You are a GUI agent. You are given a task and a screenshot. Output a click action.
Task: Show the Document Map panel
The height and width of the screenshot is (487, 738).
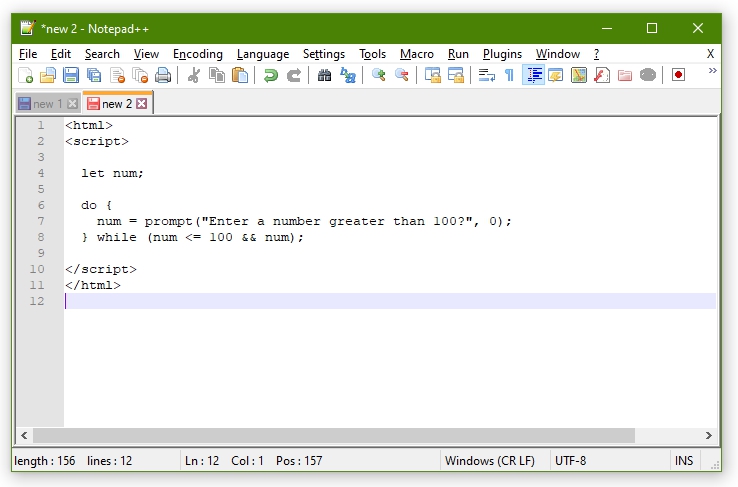(x=579, y=75)
